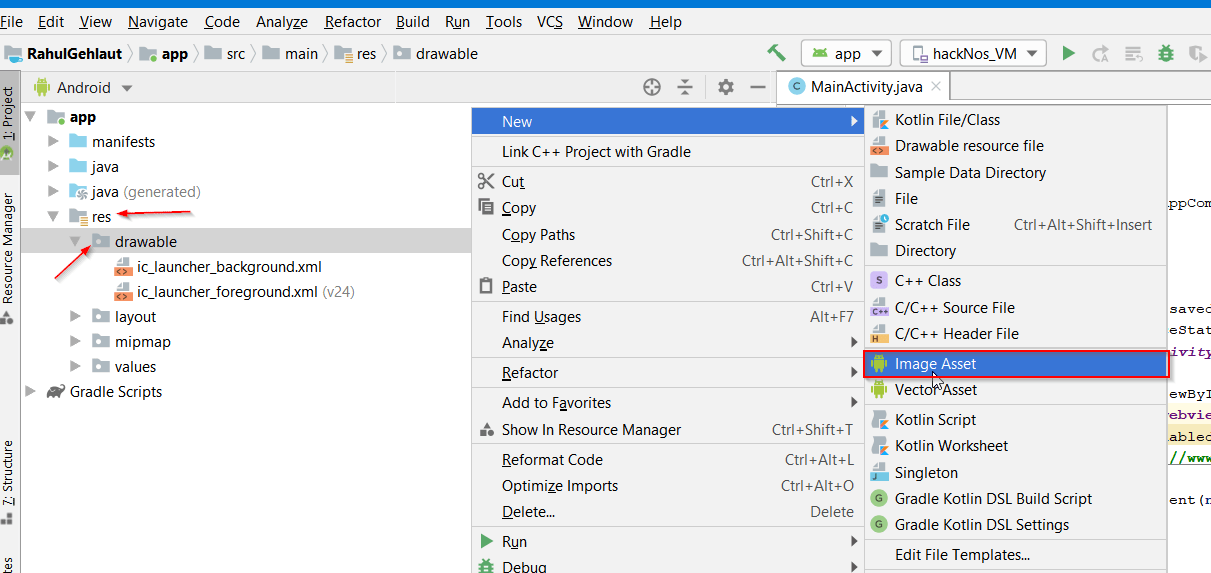The width and height of the screenshot is (1211, 573).
Task: Click the Build hammer icon
Action: tap(776, 53)
